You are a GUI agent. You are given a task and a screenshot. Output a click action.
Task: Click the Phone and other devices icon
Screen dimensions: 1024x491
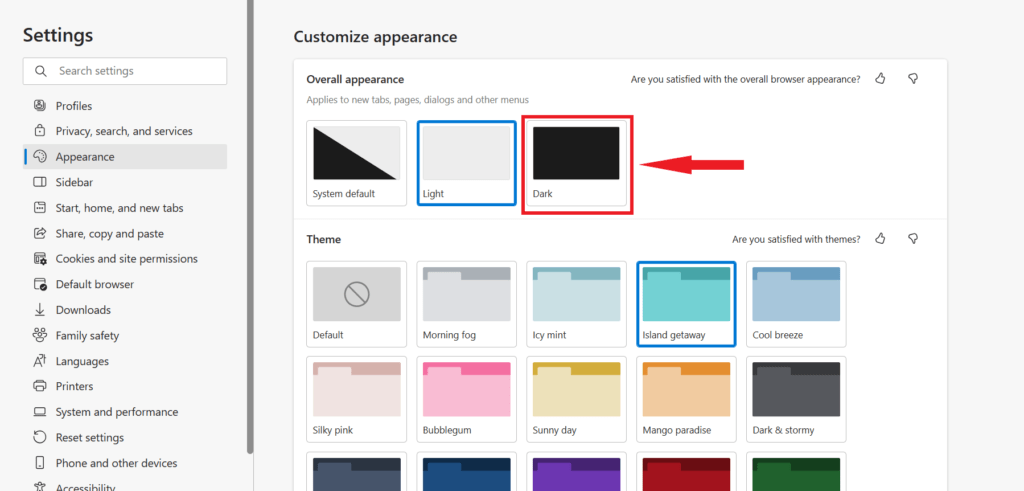tap(40, 463)
